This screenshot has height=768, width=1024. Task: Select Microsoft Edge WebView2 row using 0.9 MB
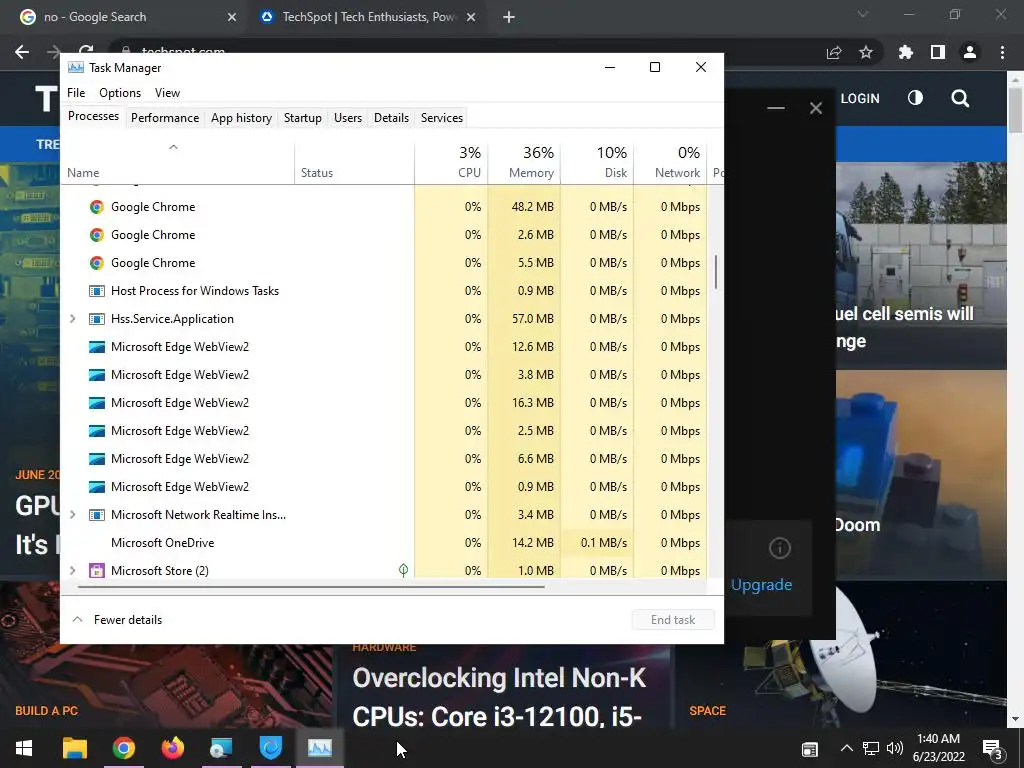coord(384,487)
